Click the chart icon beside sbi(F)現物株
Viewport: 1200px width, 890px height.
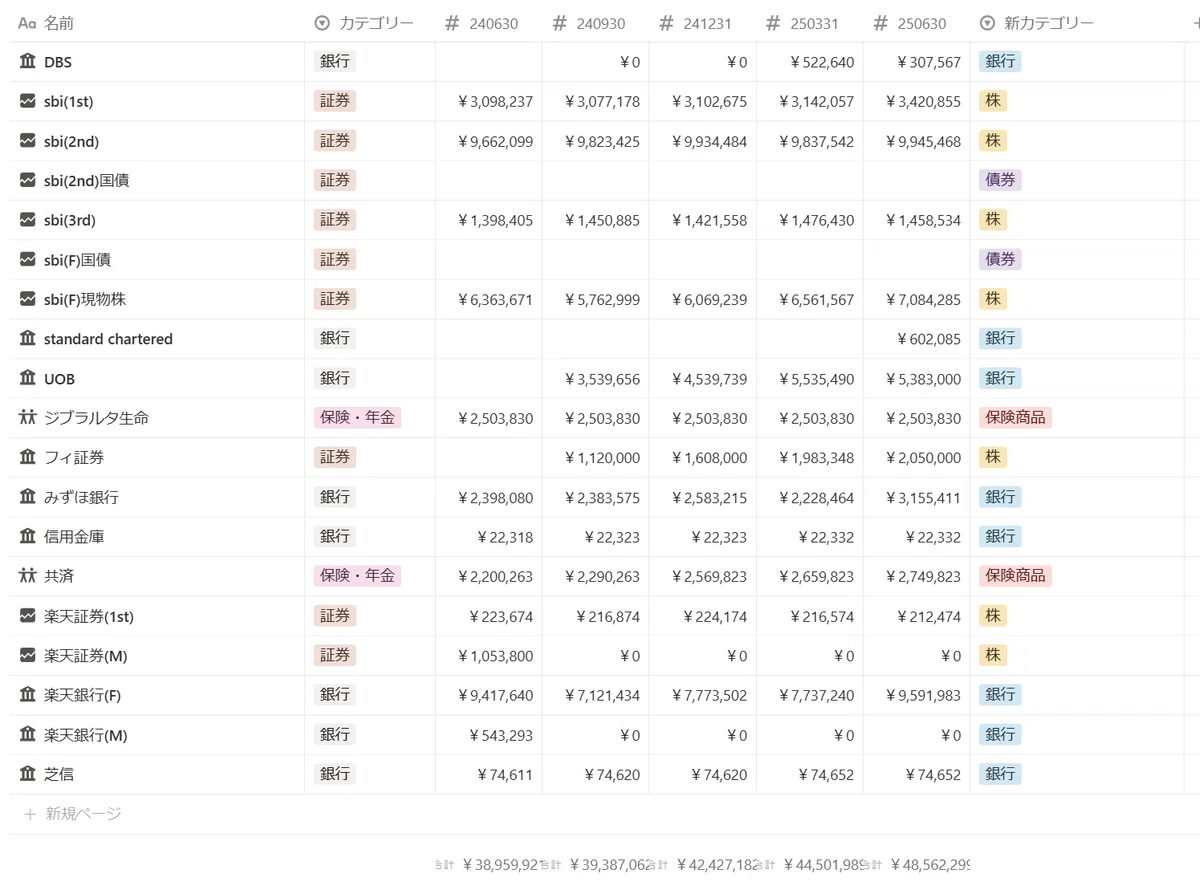pyautogui.click(x=27, y=299)
